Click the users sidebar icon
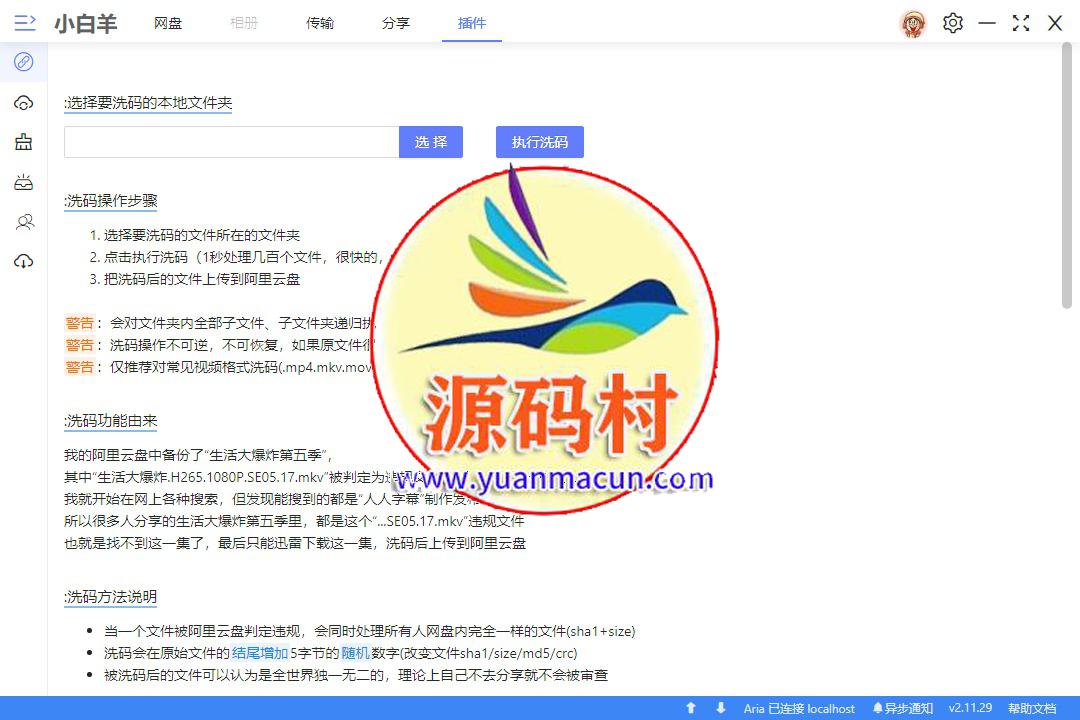Screen dimensions: 1080x720 click(24, 222)
